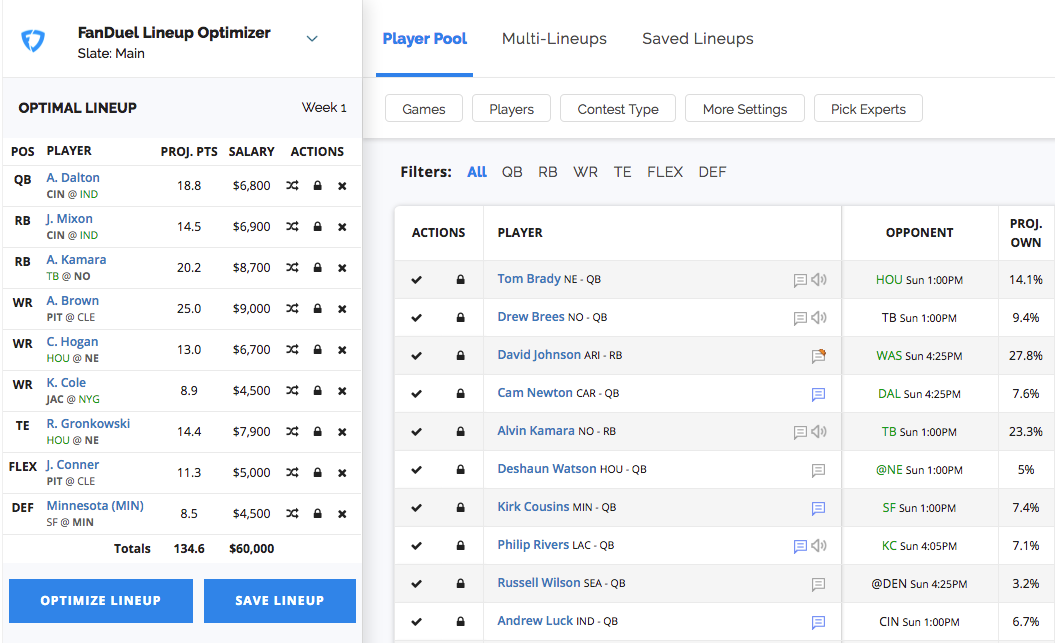Click the Optimize Lineup button
This screenshot has height=643, width=1055.
[101, 601]
